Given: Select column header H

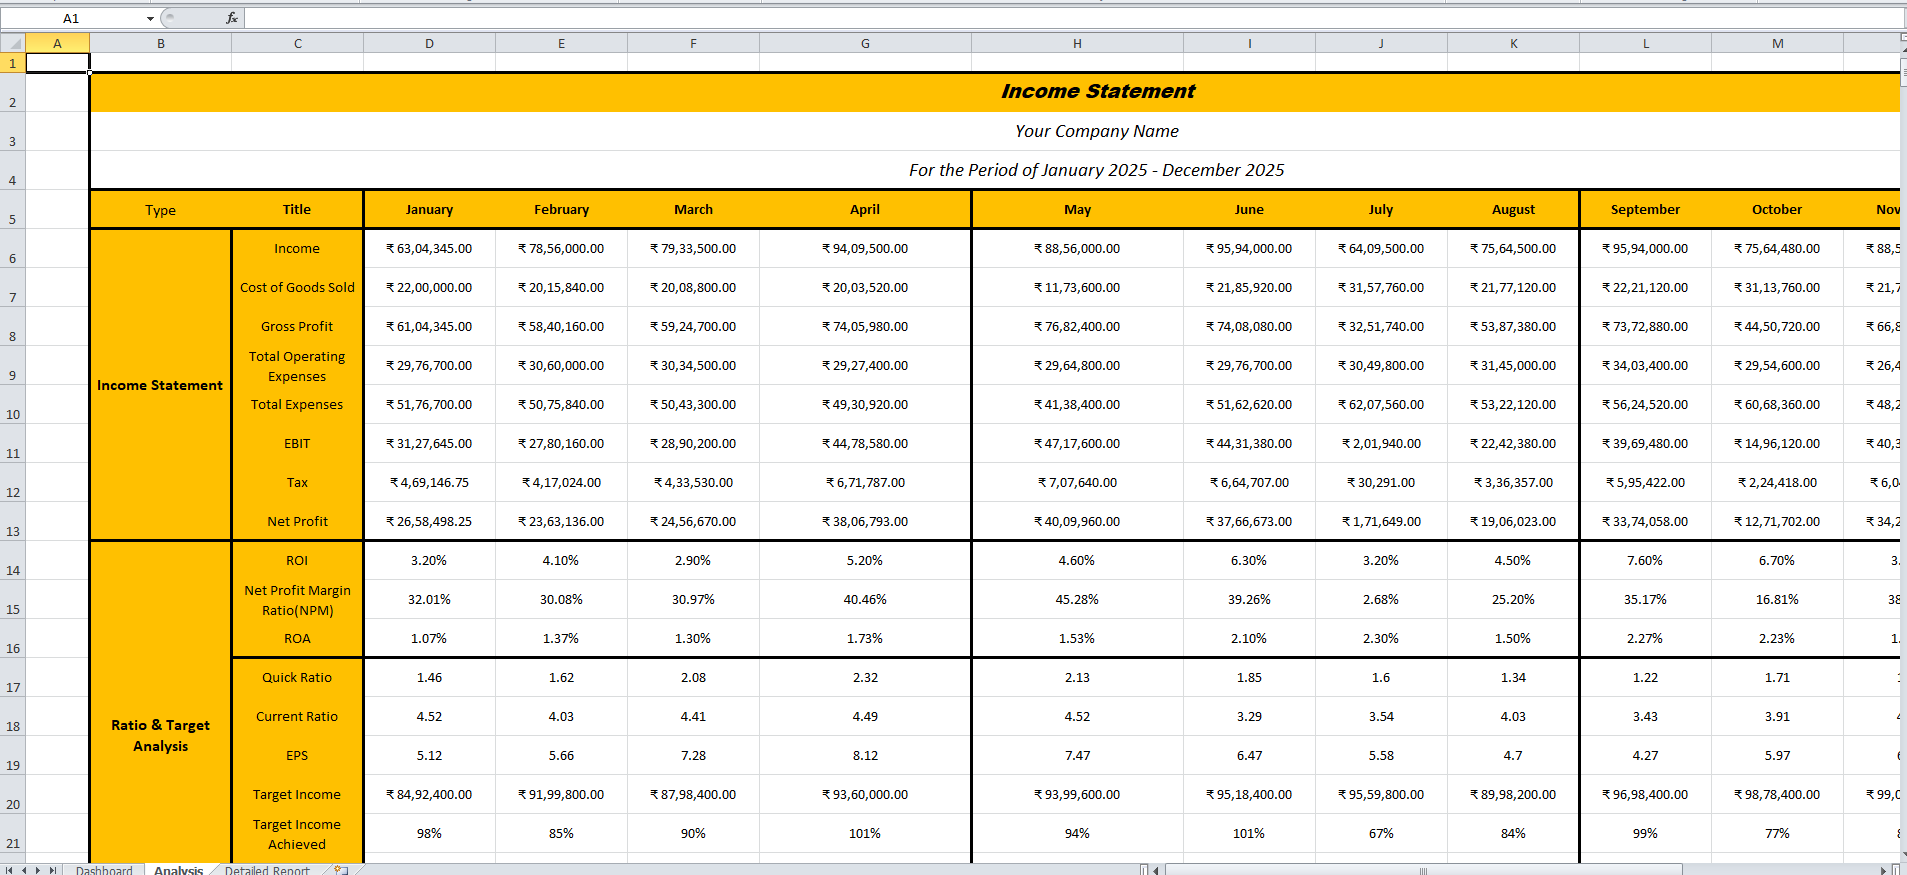Looking at the screenshot, I should pyautogui.click(x=1077, y=43).
